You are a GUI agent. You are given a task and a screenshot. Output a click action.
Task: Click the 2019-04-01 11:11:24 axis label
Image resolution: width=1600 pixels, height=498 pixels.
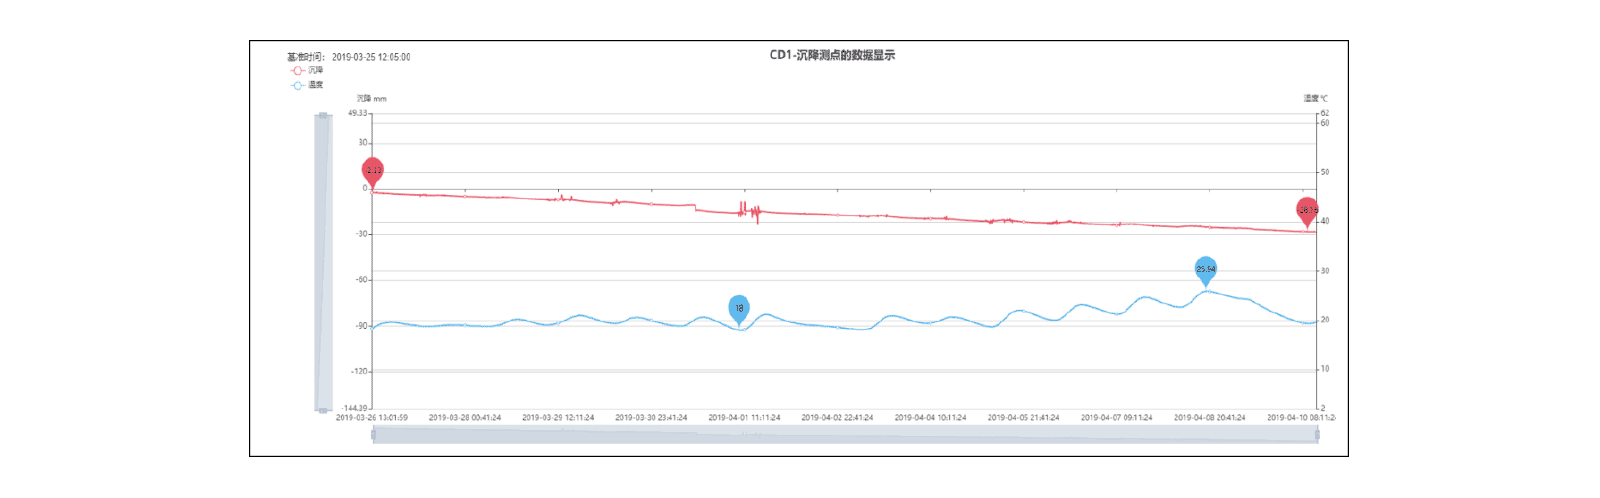tap(744, 418)
